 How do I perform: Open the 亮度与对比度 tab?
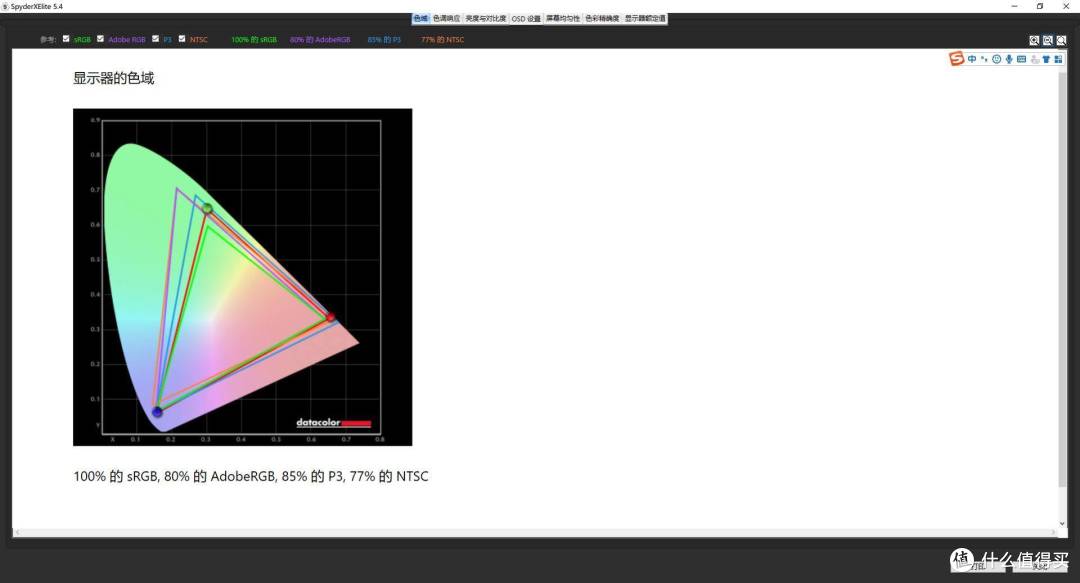coord(486,19)
